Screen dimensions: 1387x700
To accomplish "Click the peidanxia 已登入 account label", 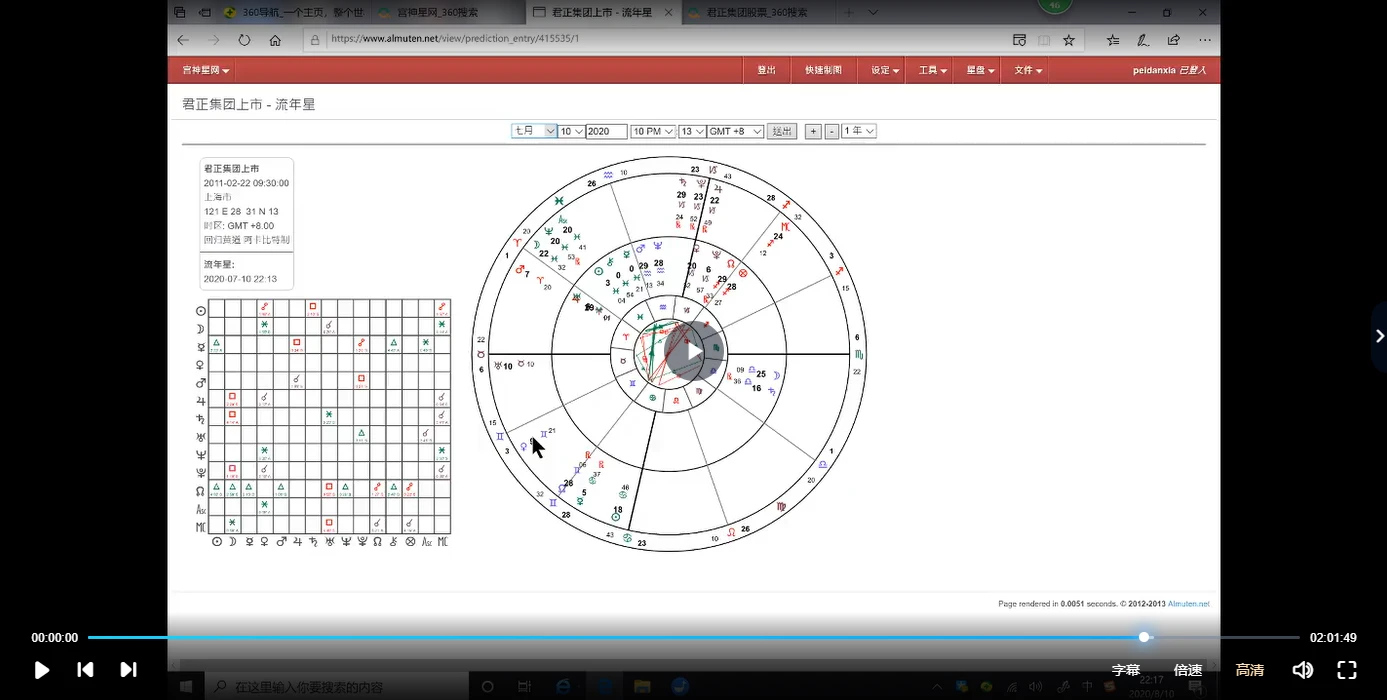I will 1169,70.
